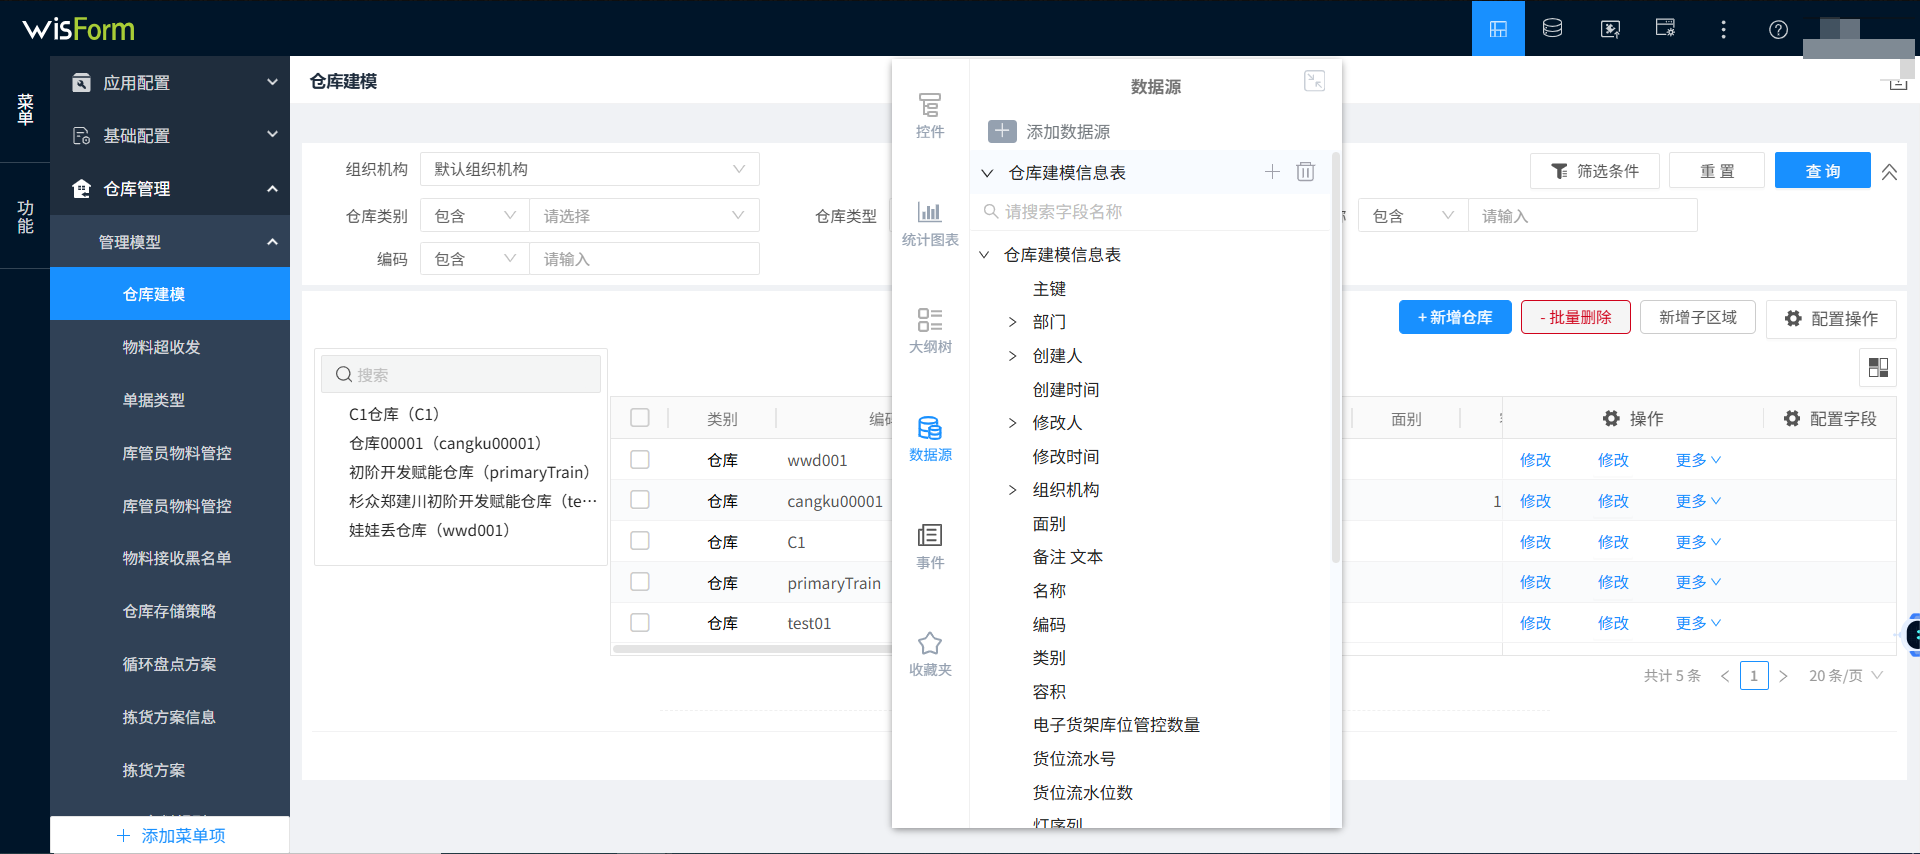Viewport: 1920px width, 854px height.
Task: Collapse the 仓库建模信息表 tree root
Action: pos(984,255)
